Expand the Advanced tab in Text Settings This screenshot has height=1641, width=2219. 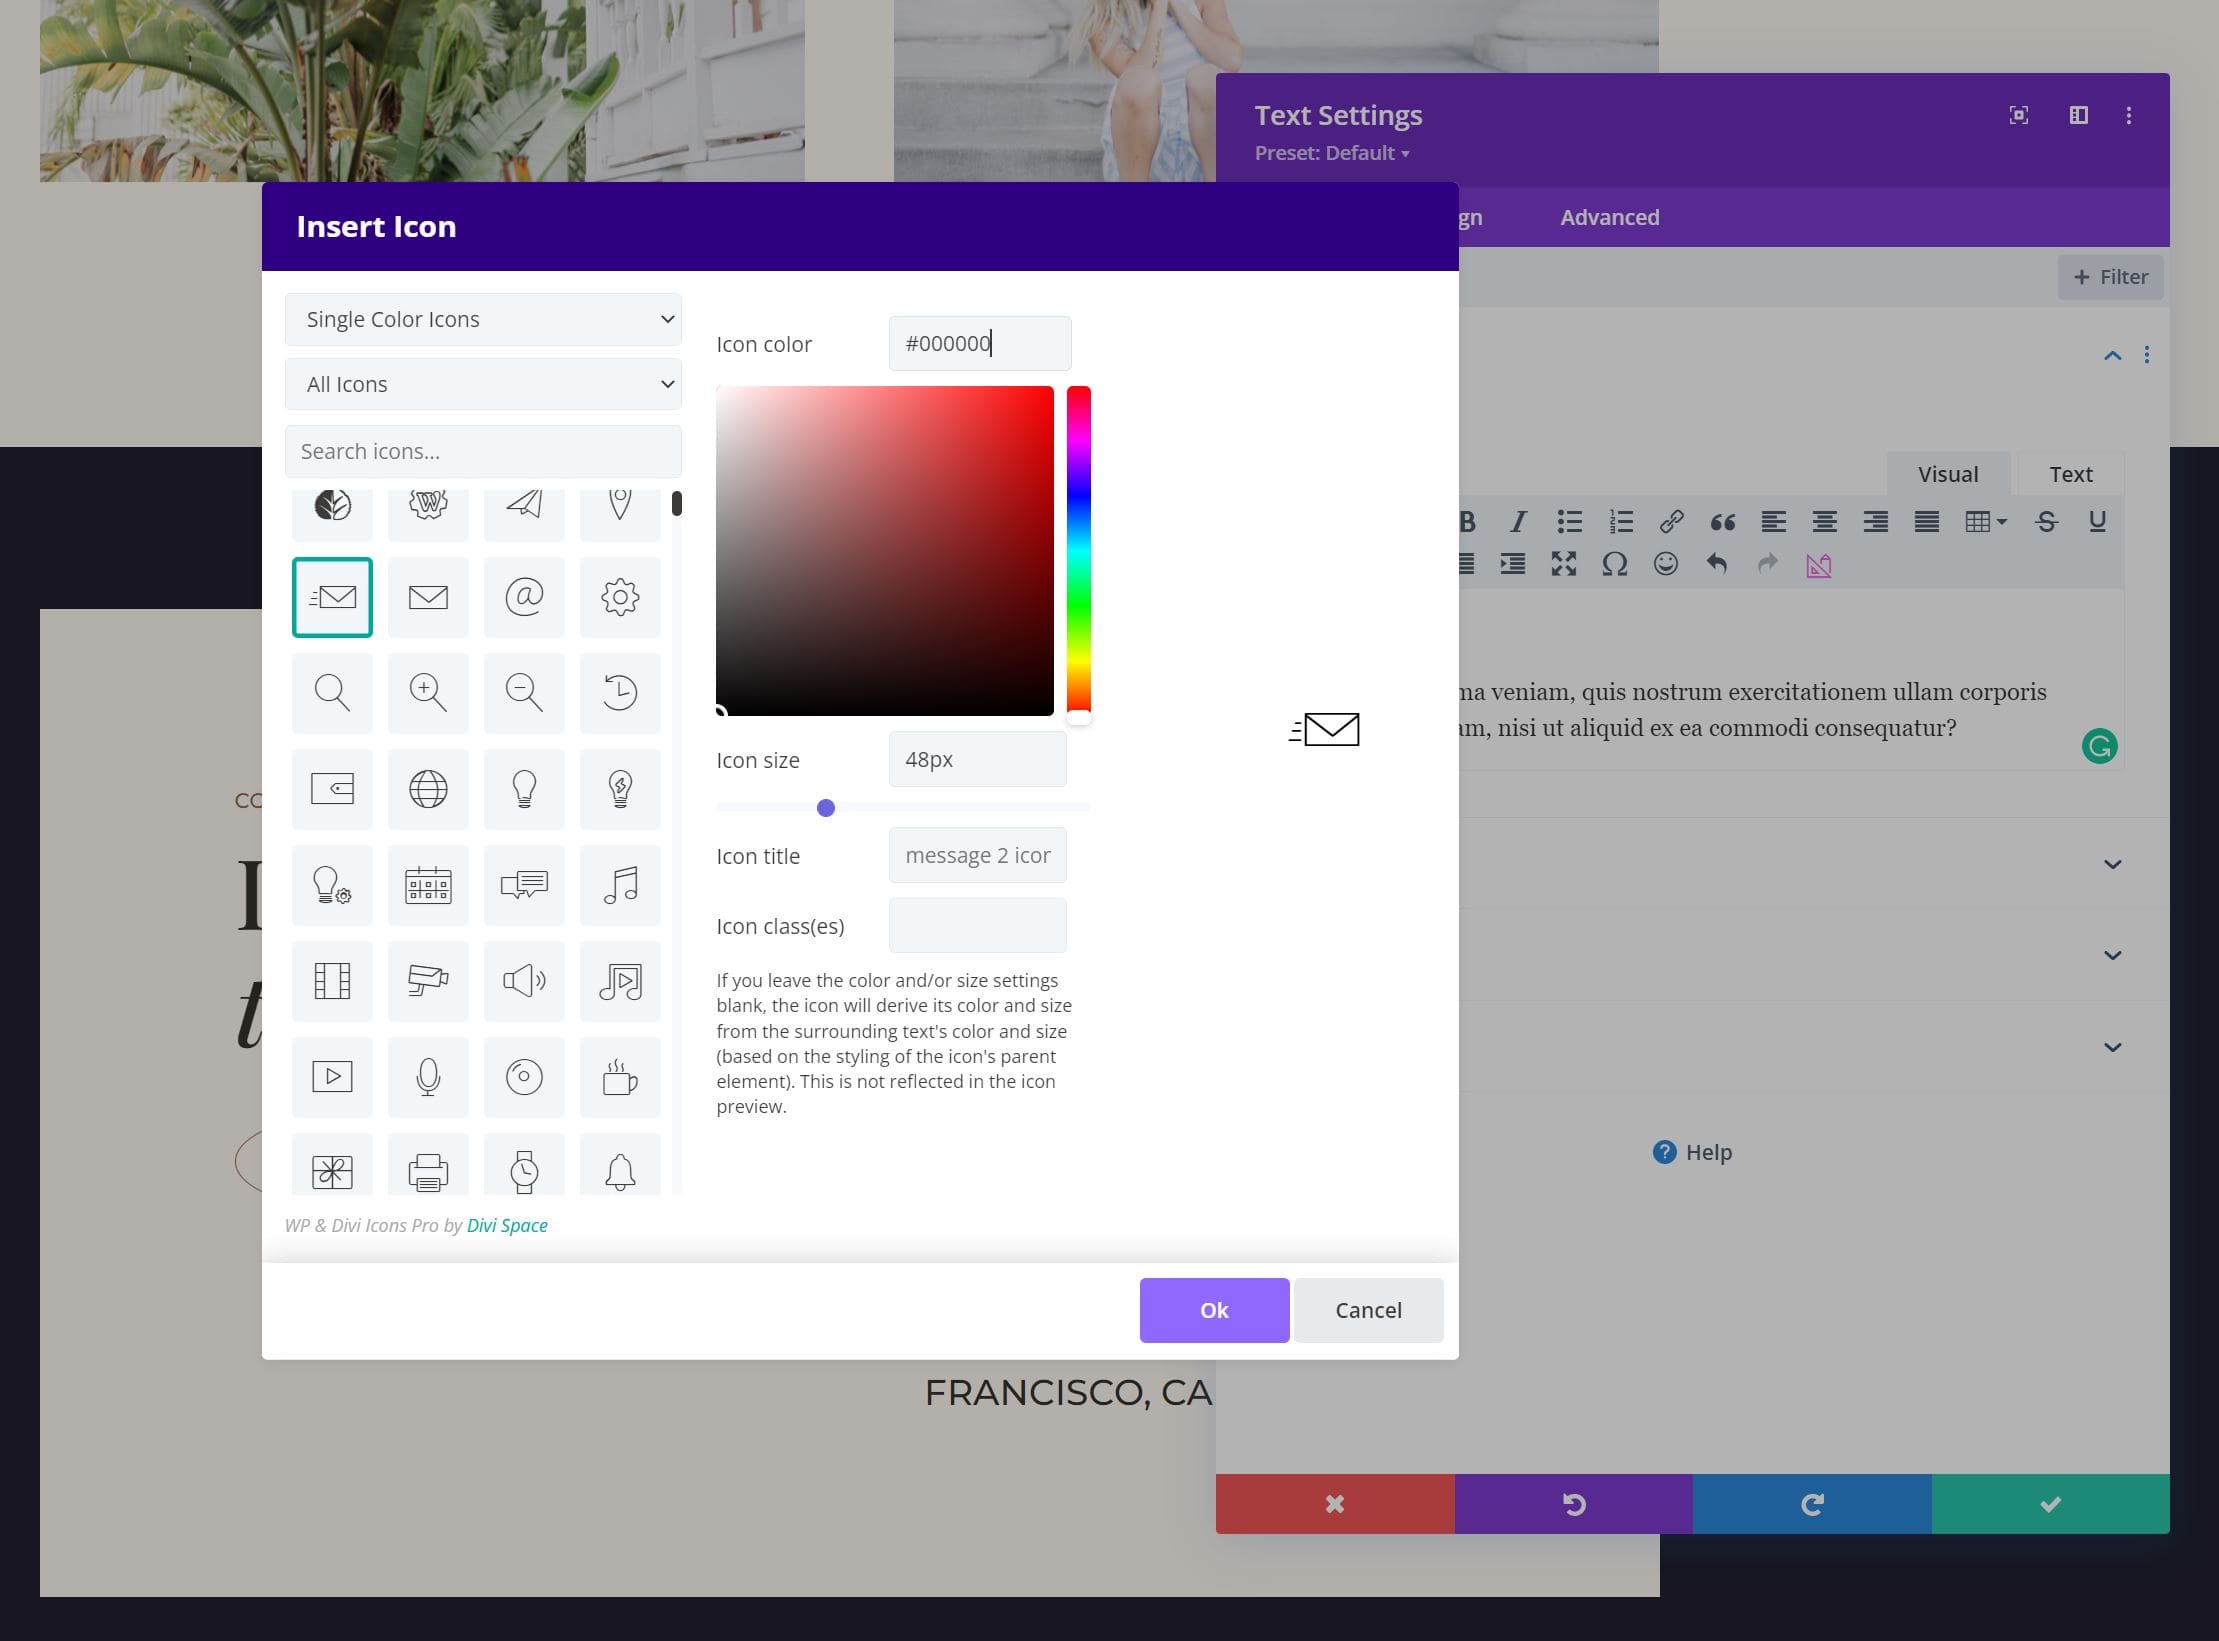point(1610,217)
